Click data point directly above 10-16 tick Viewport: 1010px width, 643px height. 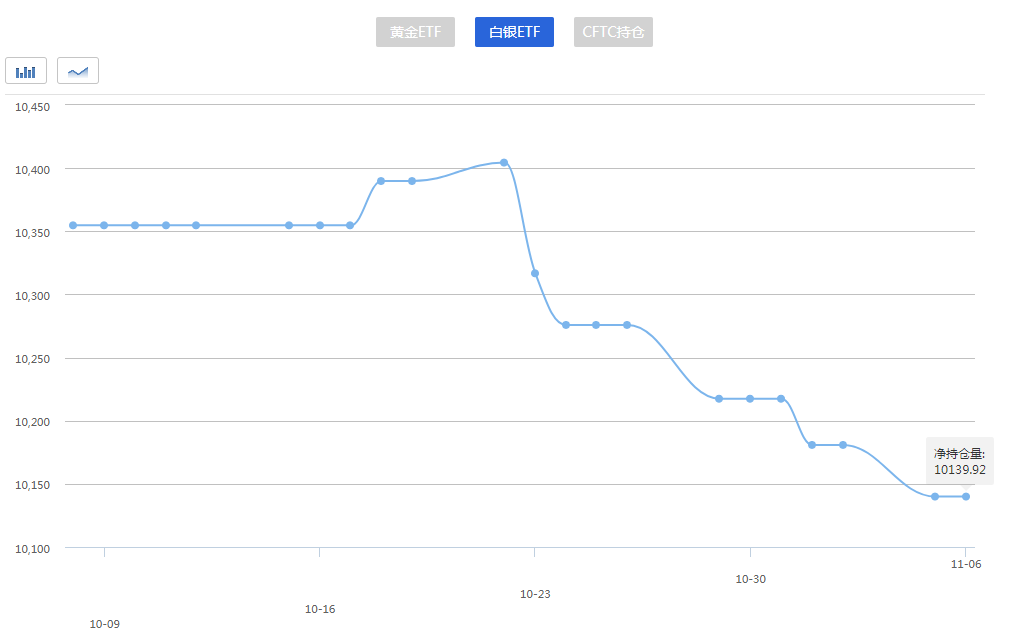320,225
